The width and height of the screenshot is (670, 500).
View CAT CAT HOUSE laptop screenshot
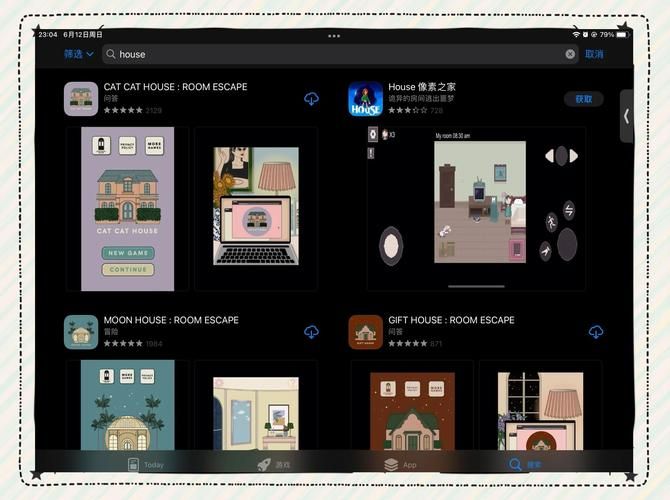[256, 206]
